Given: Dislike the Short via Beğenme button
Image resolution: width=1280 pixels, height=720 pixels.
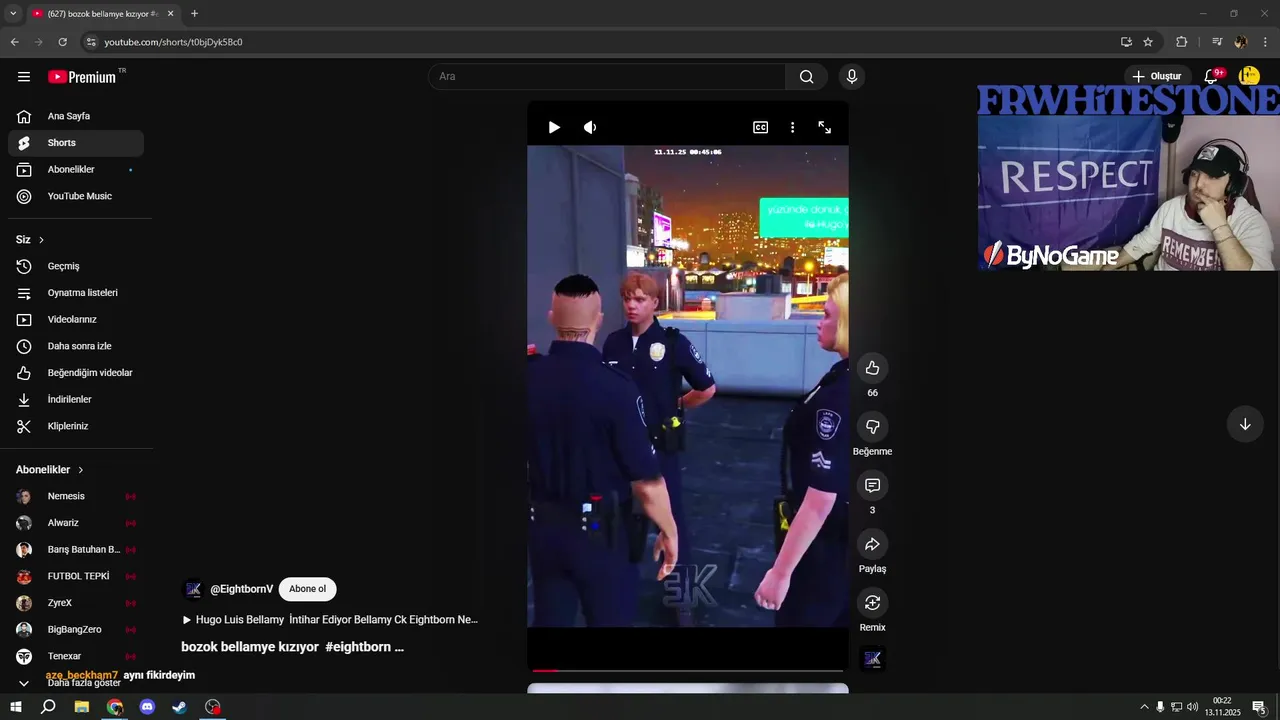Looking at the screenshot, I should click(872, 427).
